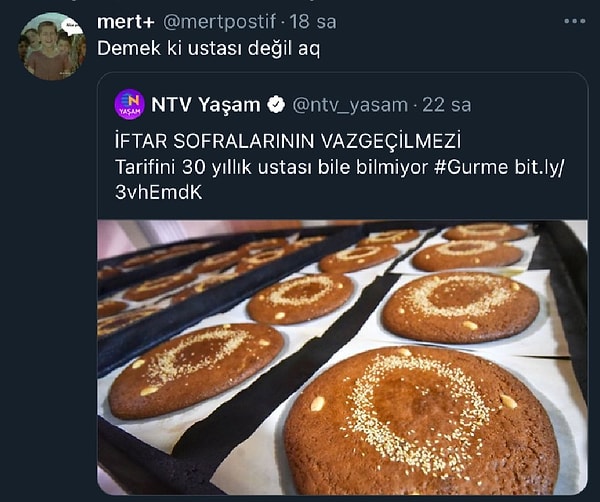
Task: Open mert+ profile picture
Action: pyautogui.click(x=52, y=46)
